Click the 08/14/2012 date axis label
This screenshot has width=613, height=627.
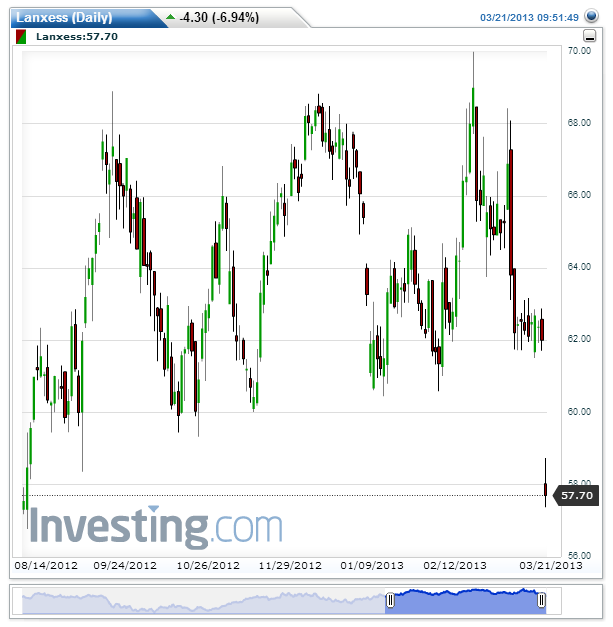click(x=46, y=565)
